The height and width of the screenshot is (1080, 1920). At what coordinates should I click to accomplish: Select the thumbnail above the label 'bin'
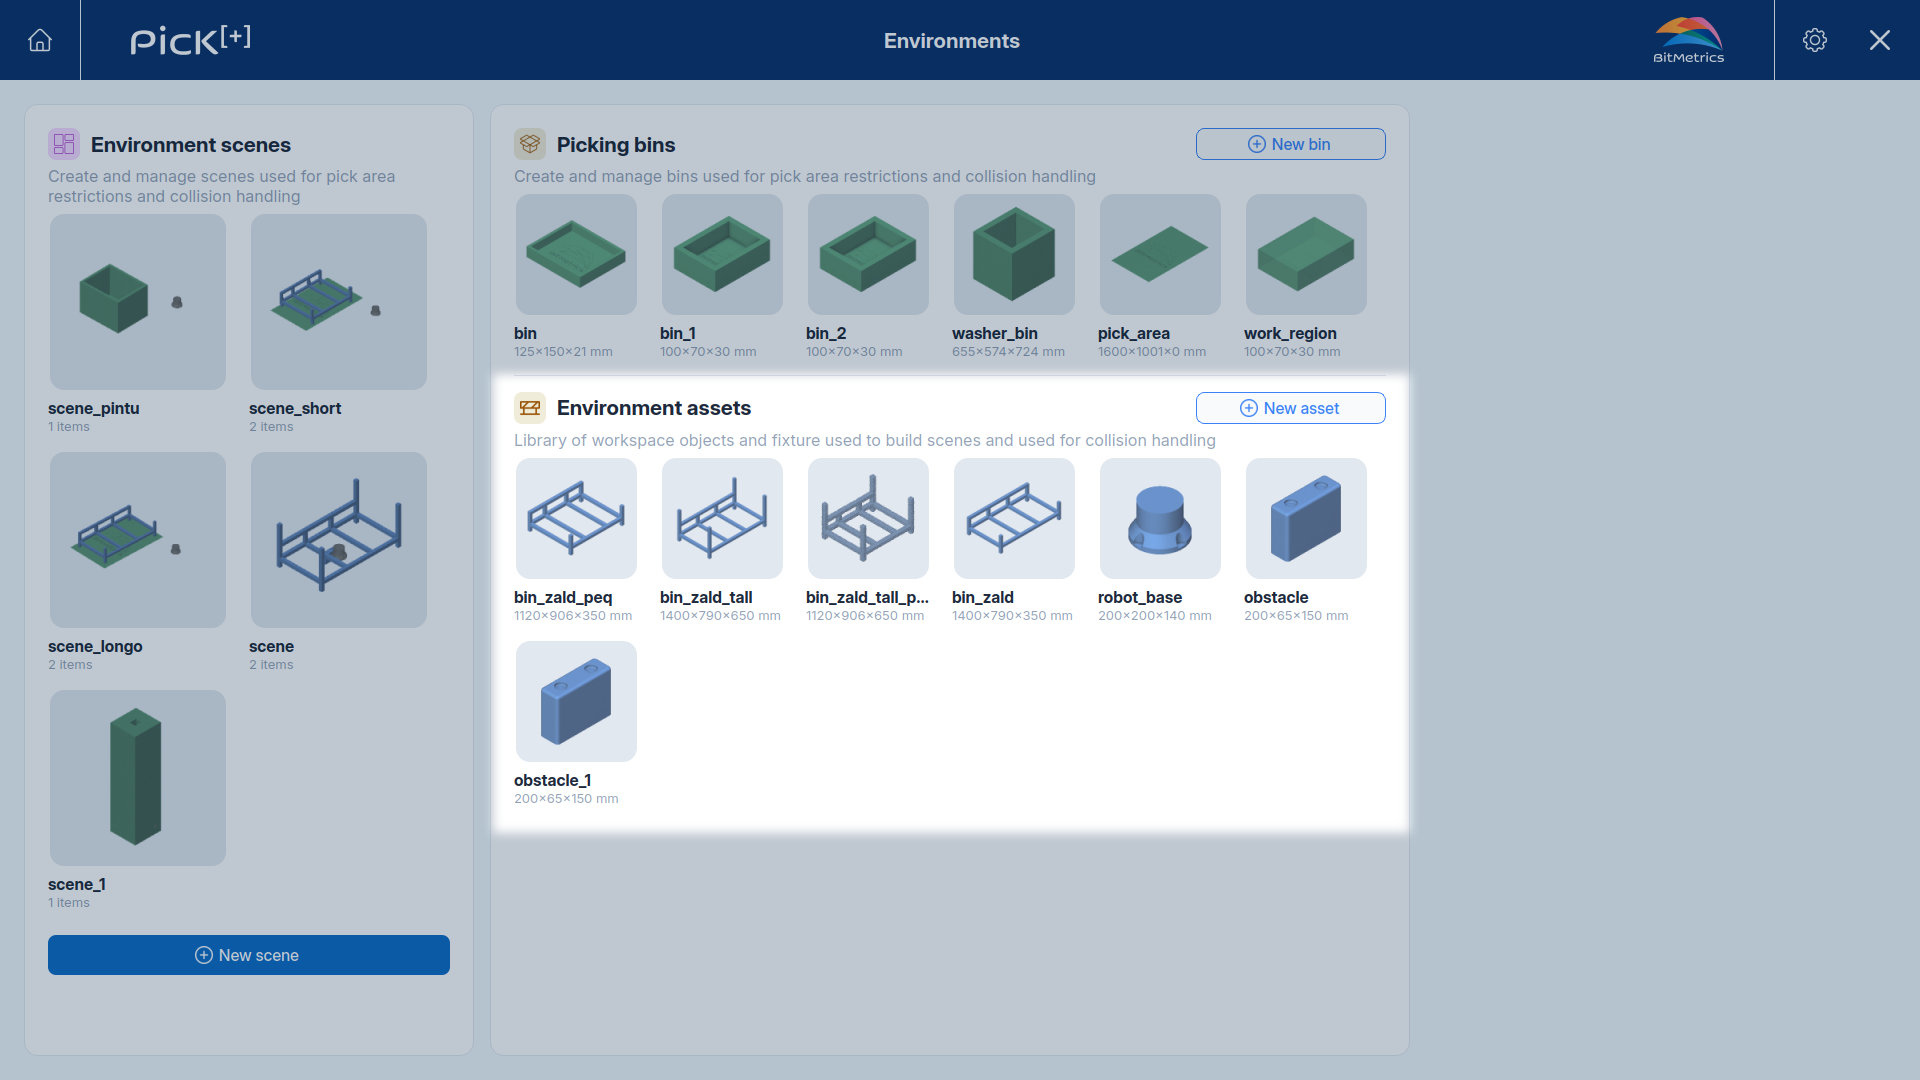(x=576, y=255)
